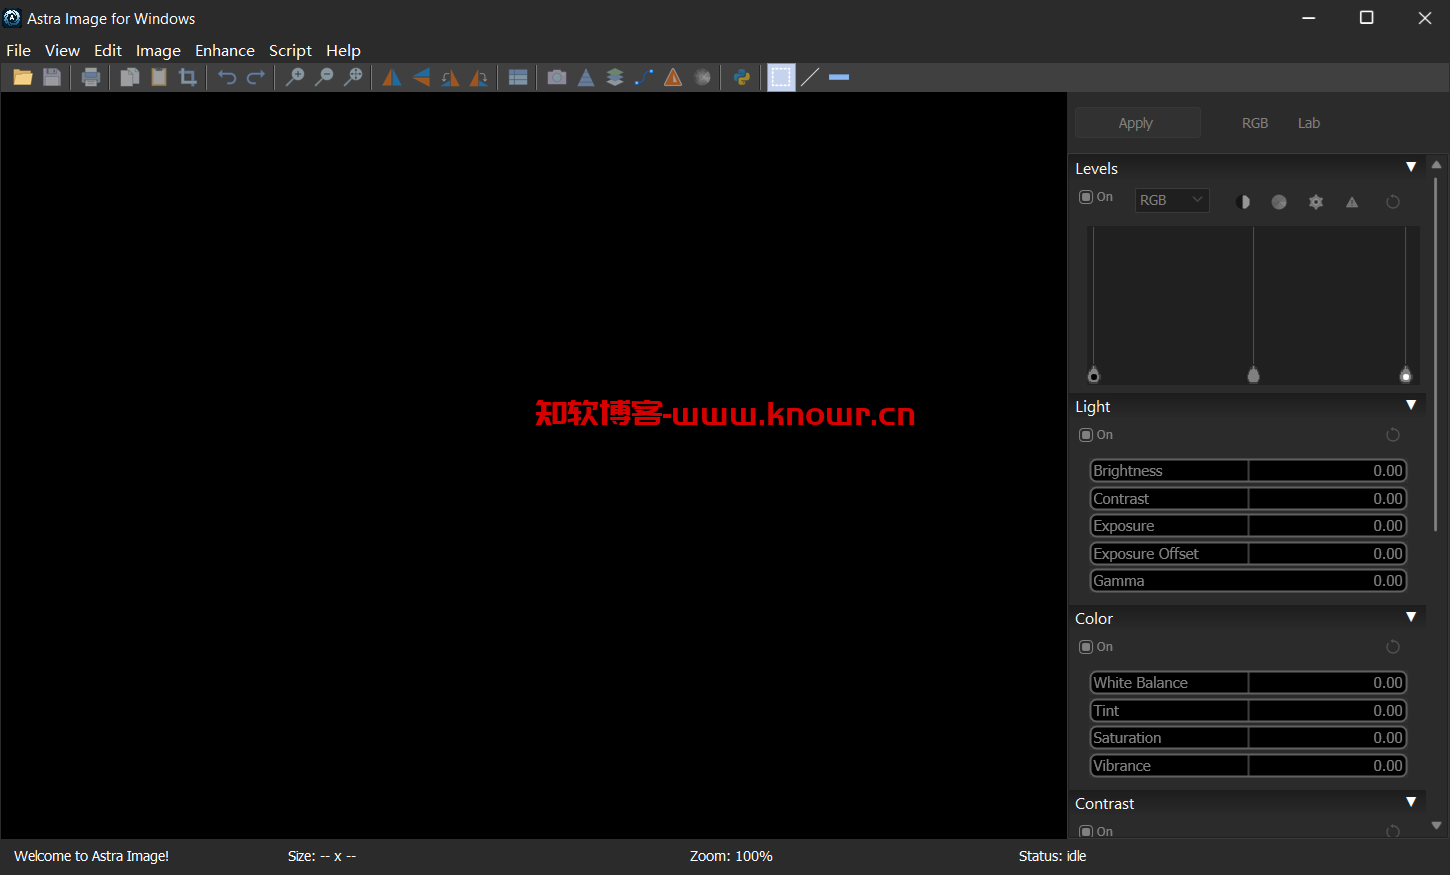Image resolution: width=1450 pixels, height=875 pixels.
Task: Reset the Color adjustments
Action: [1393, 647]
